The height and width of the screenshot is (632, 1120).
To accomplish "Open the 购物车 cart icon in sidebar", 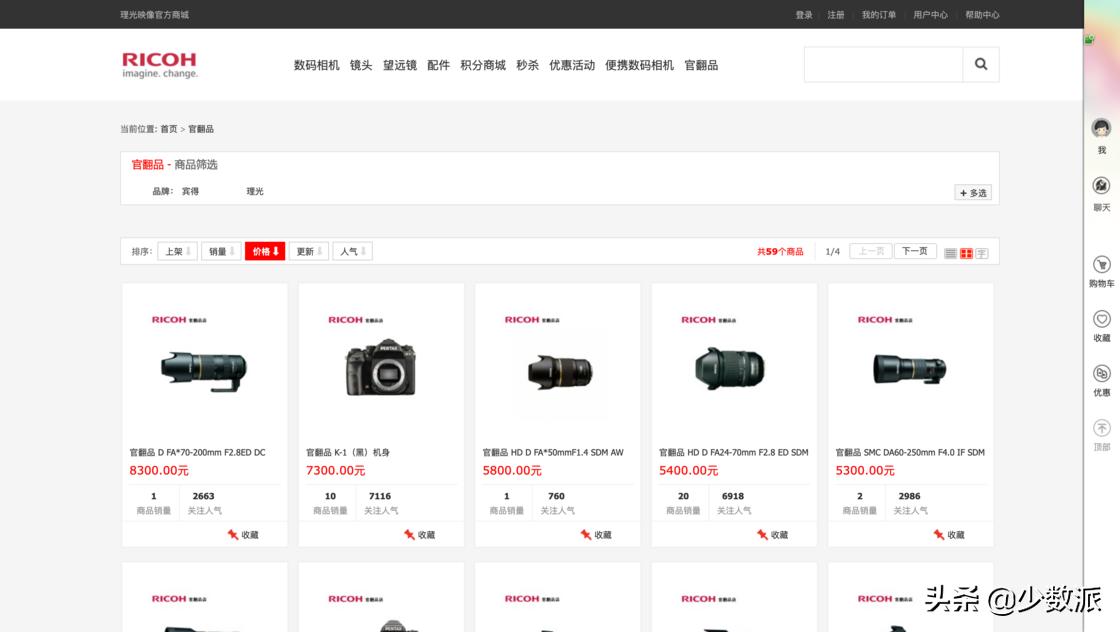I will coord(1101,264).
